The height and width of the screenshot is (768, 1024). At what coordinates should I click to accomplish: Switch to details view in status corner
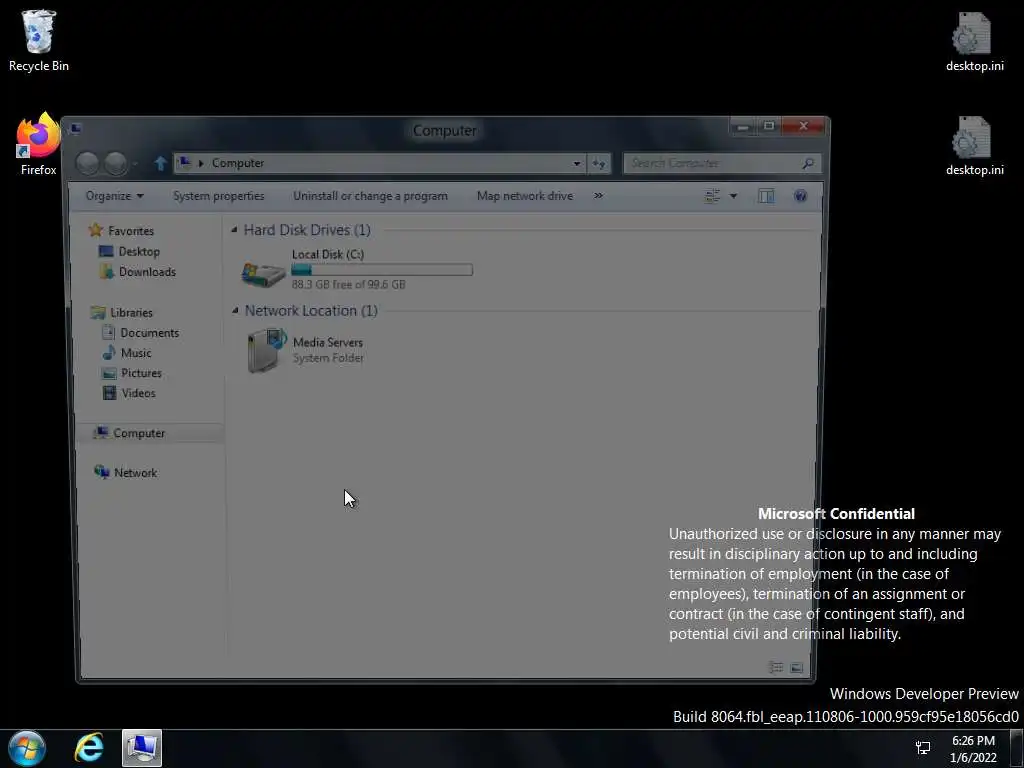[776, 667]
